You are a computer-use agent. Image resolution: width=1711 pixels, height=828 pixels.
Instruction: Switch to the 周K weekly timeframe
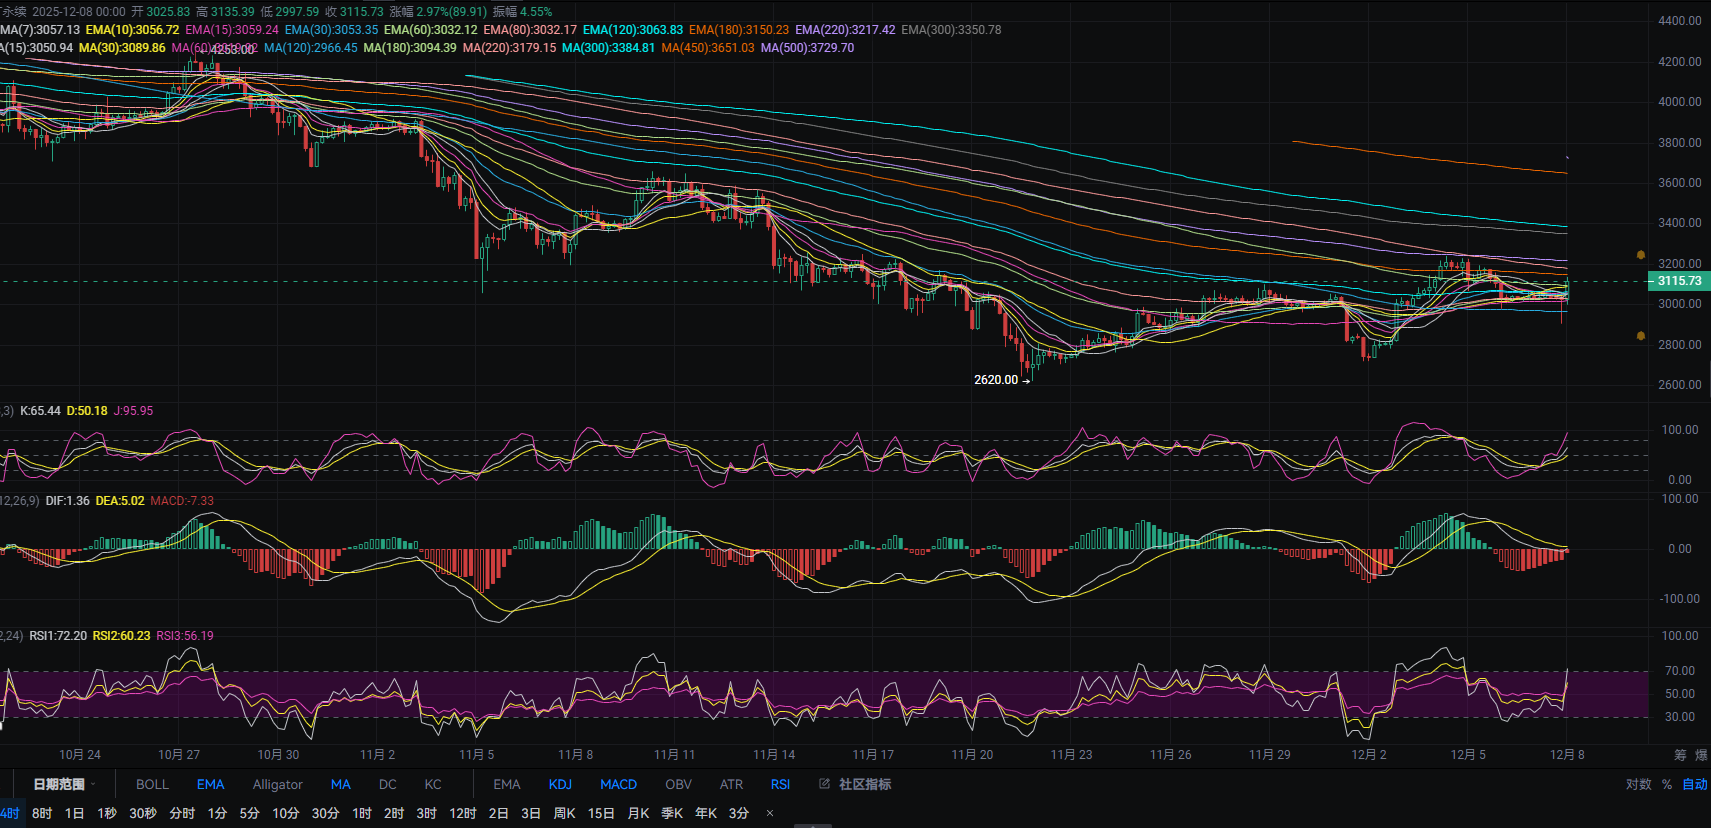564,813
